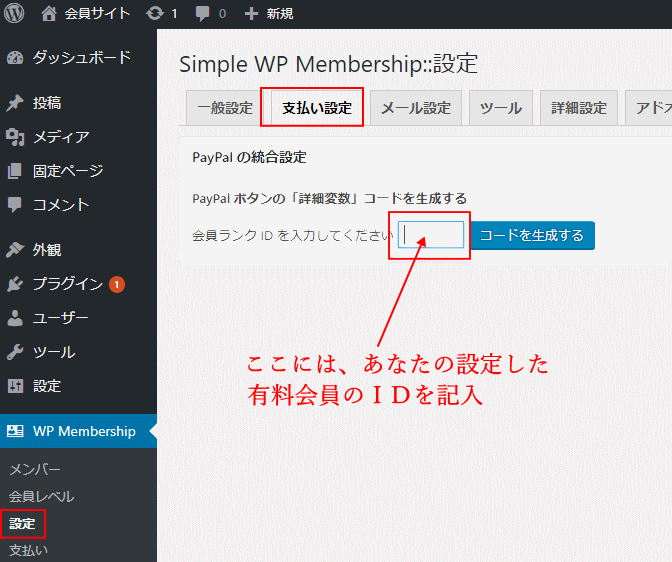Click the PayPal の統合設定 heading

[249, 157]
